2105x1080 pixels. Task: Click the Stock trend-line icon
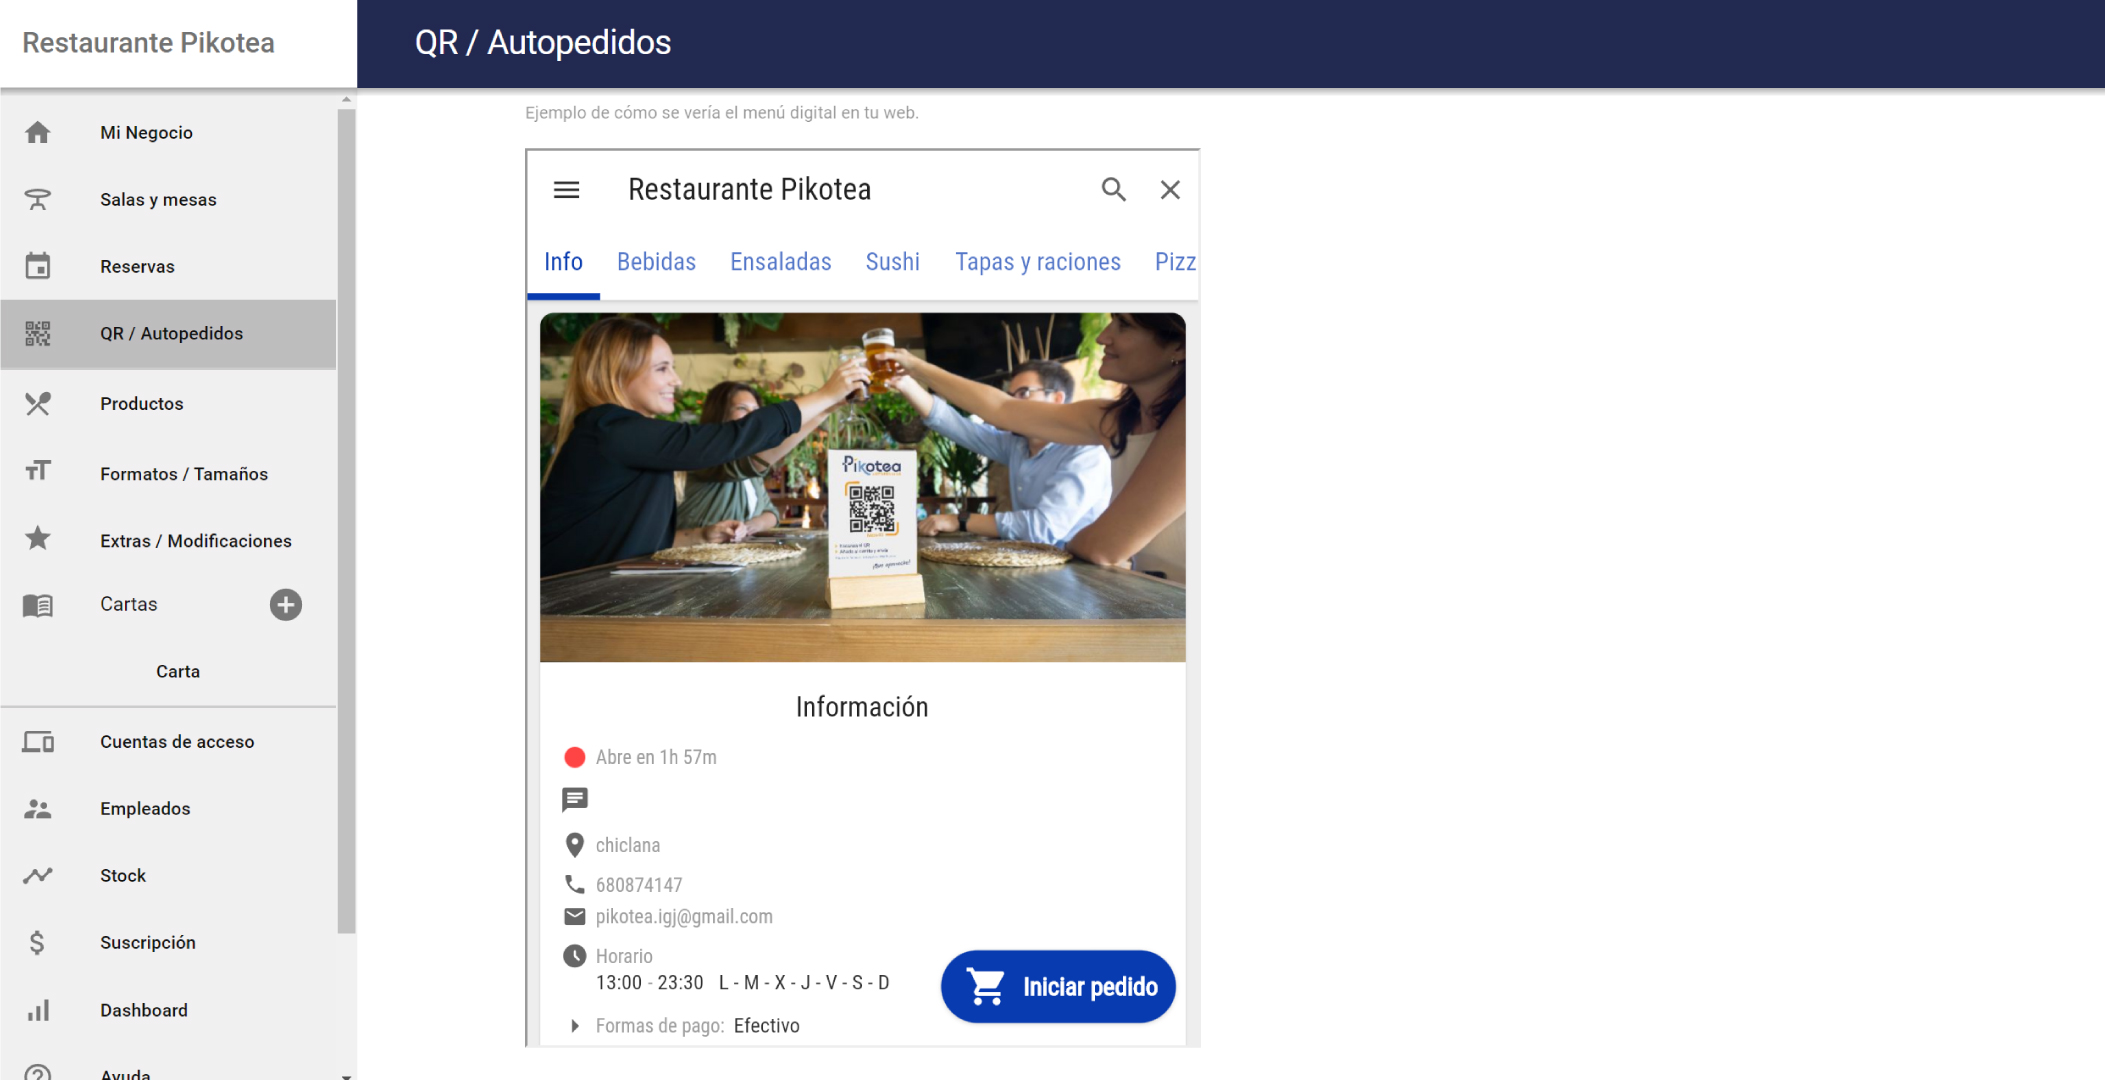(38, 875)
